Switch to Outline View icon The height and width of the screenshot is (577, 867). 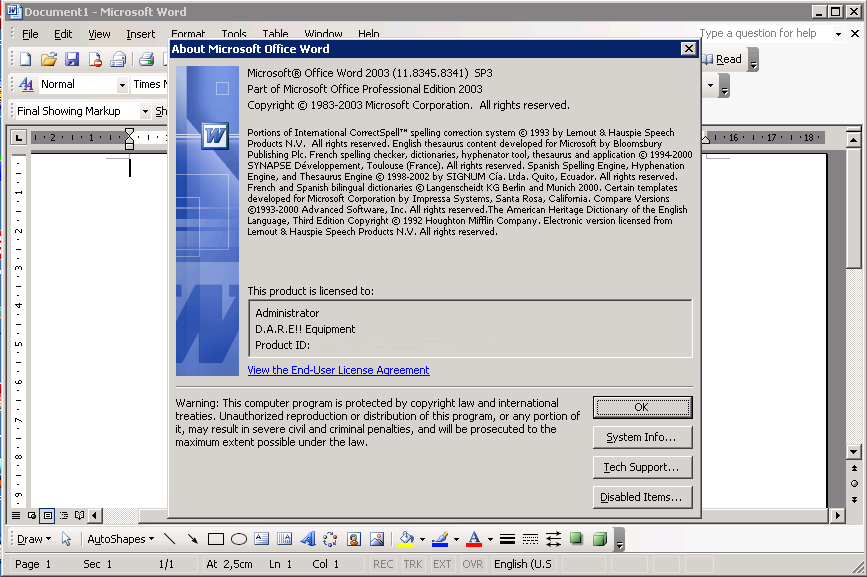[x=64, y=516]
